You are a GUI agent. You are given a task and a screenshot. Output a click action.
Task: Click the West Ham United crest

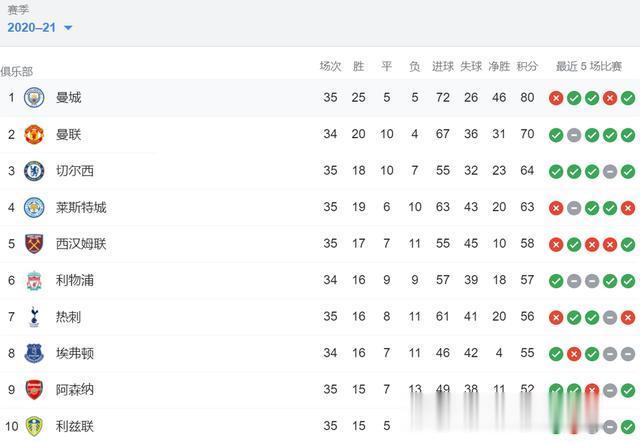[34, 244]
